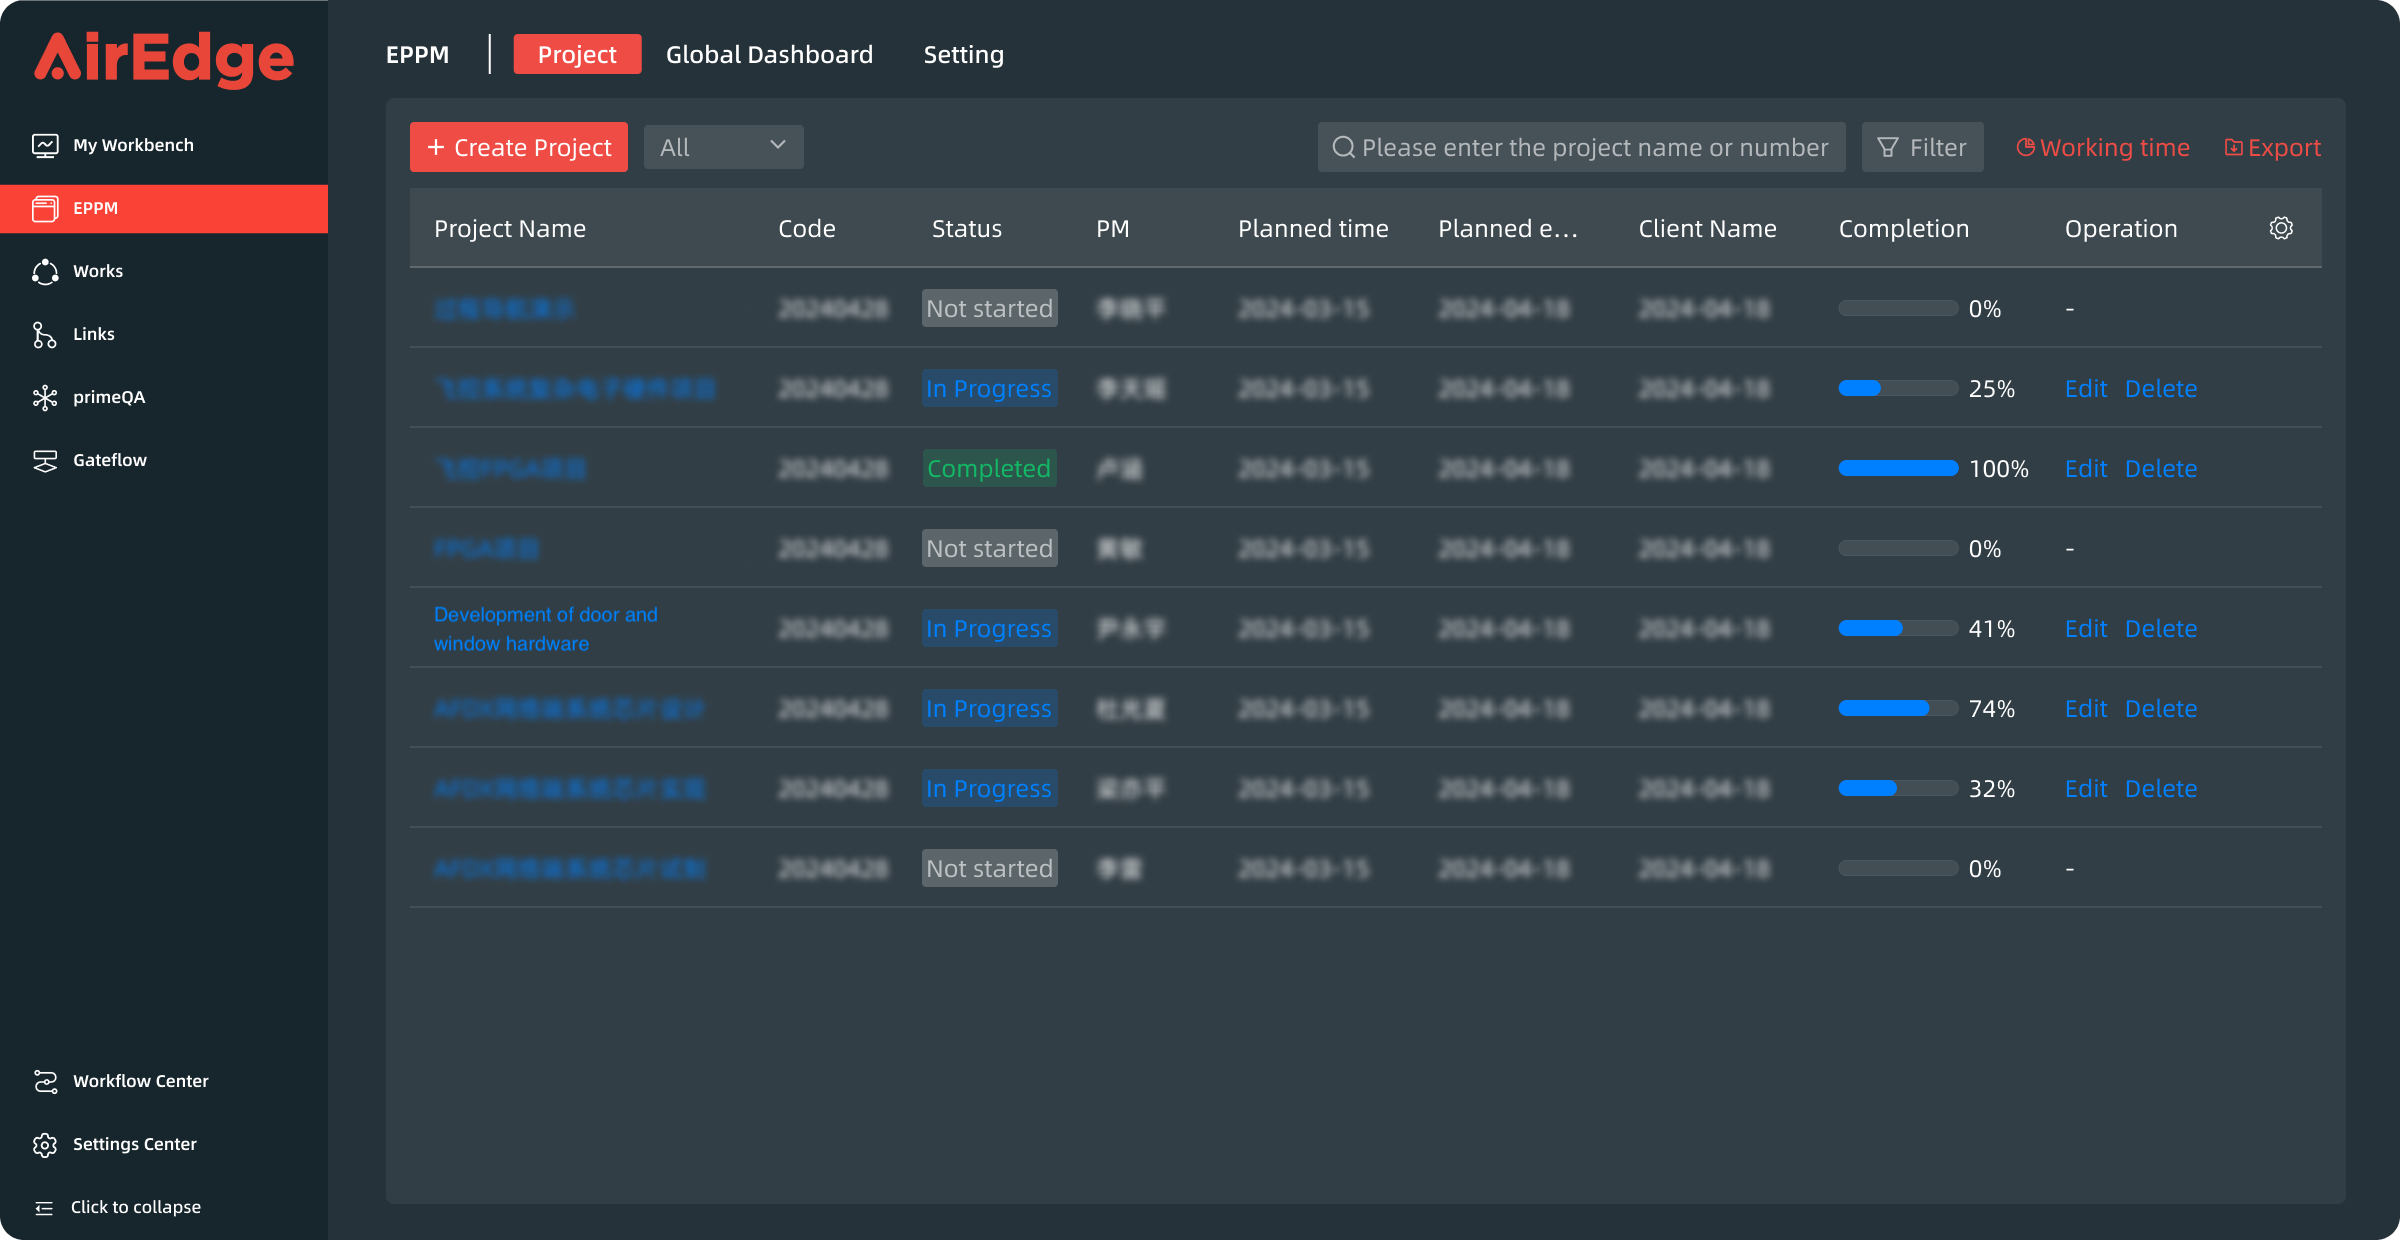
Task: Click Edit in the 32% row
Action: [x=2086, y=788]
